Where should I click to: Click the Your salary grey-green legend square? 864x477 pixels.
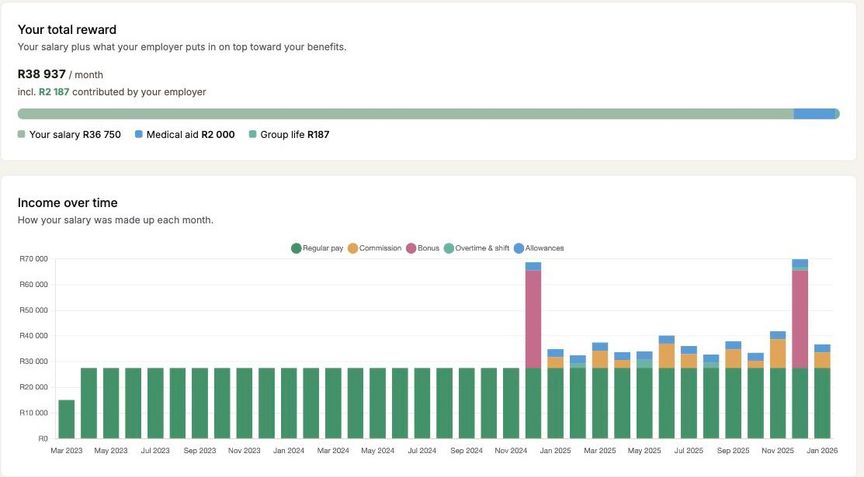(x=21, y=134)
